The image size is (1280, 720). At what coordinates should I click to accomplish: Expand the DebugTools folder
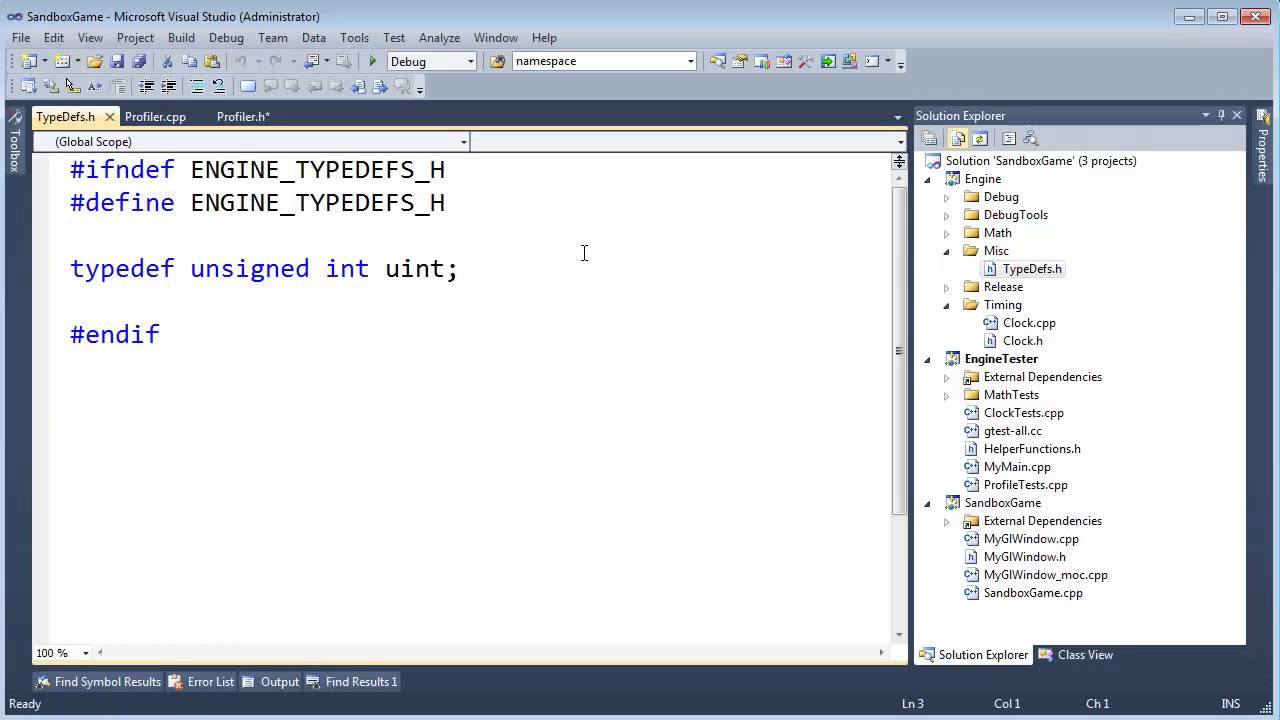tap(946, 215)
